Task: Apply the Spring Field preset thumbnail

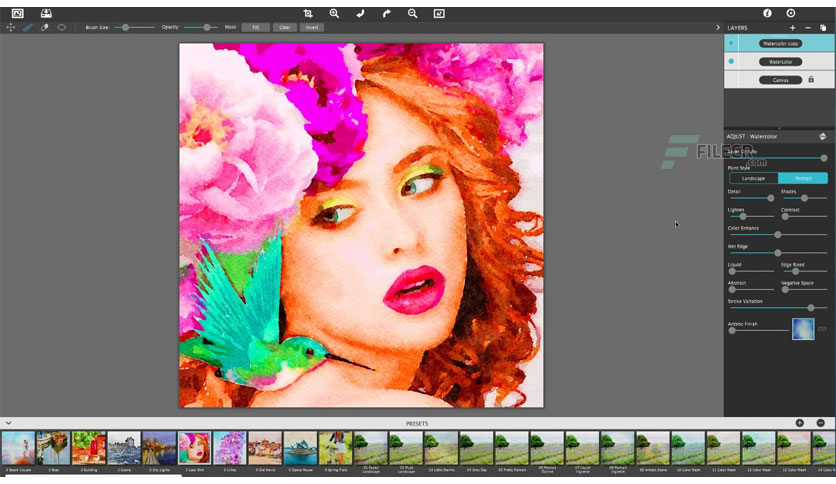Action: (x=335, y=448)
